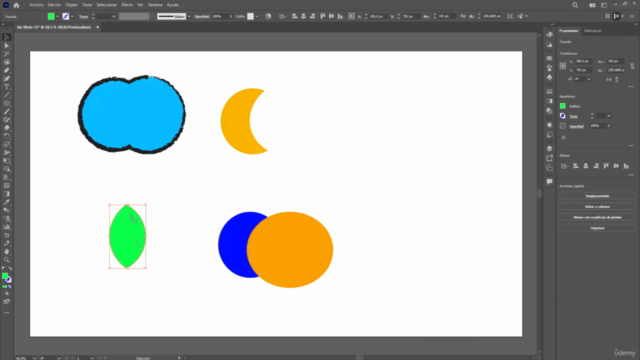640x360 pixels.
Task: Select the Eyedropper tool
Action: [x=7, y=202]
